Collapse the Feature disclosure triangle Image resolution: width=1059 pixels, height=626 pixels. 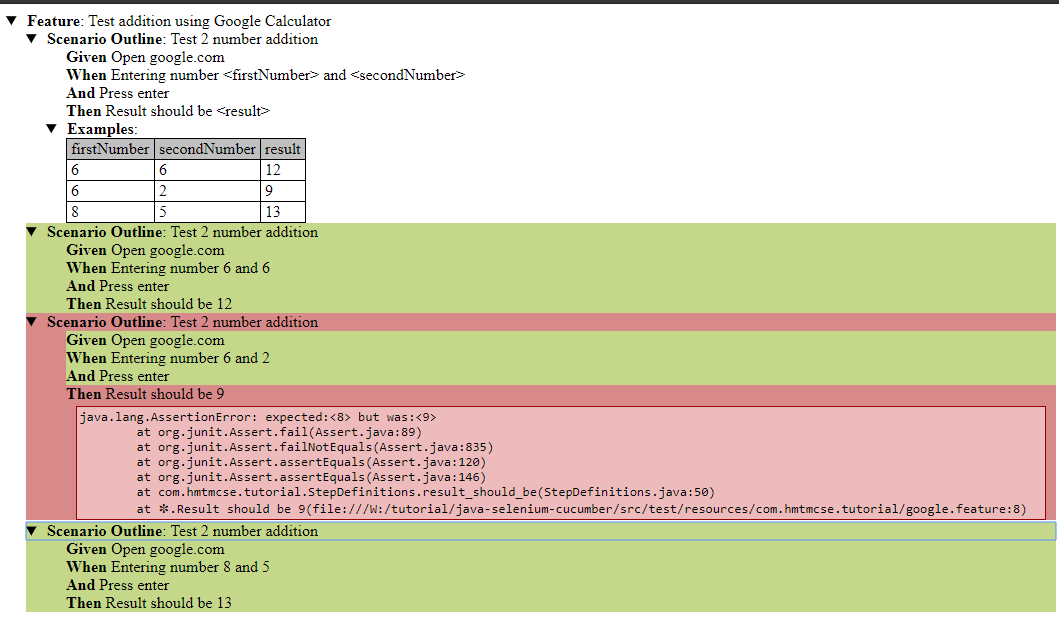pos(13,20)
